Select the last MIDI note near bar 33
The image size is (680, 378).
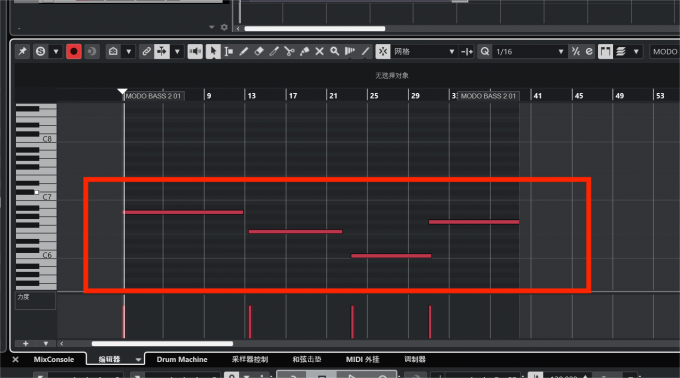[474, 222]
